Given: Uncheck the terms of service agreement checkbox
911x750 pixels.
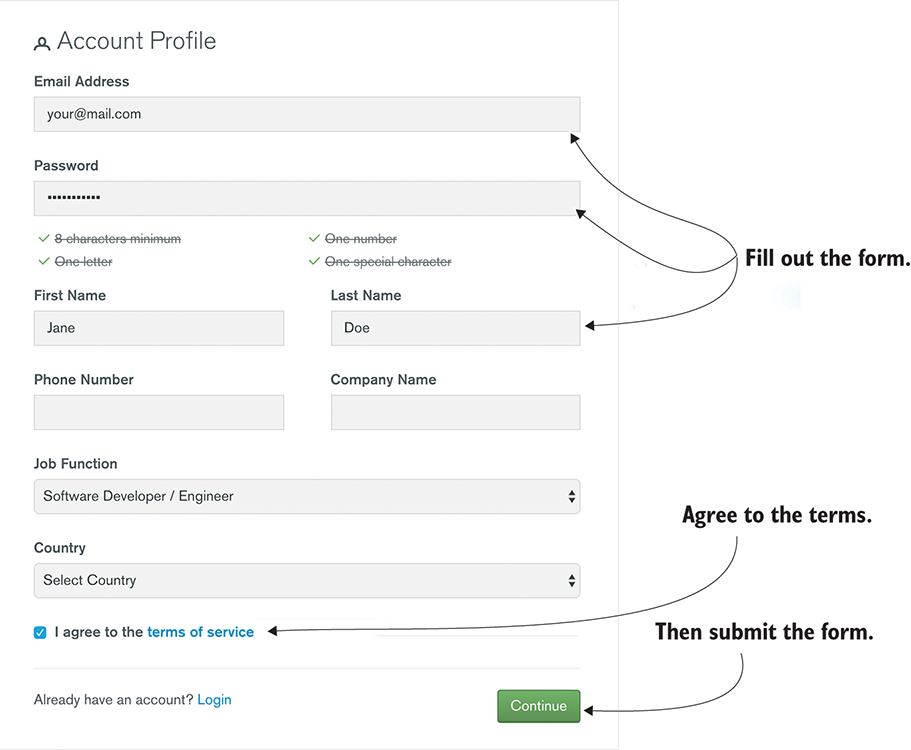Looking at the screenshot, I should [x=40, y=632].
